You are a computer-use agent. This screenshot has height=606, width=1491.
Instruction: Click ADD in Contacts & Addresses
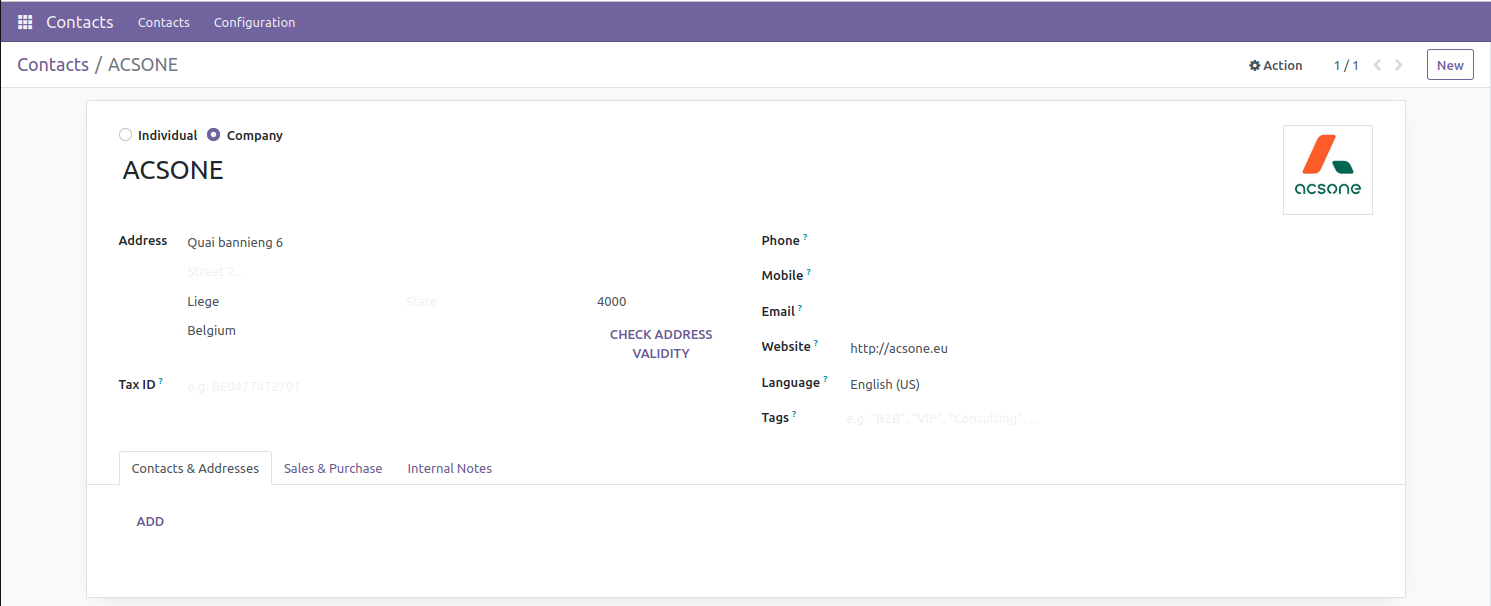(x=150, y=522)
